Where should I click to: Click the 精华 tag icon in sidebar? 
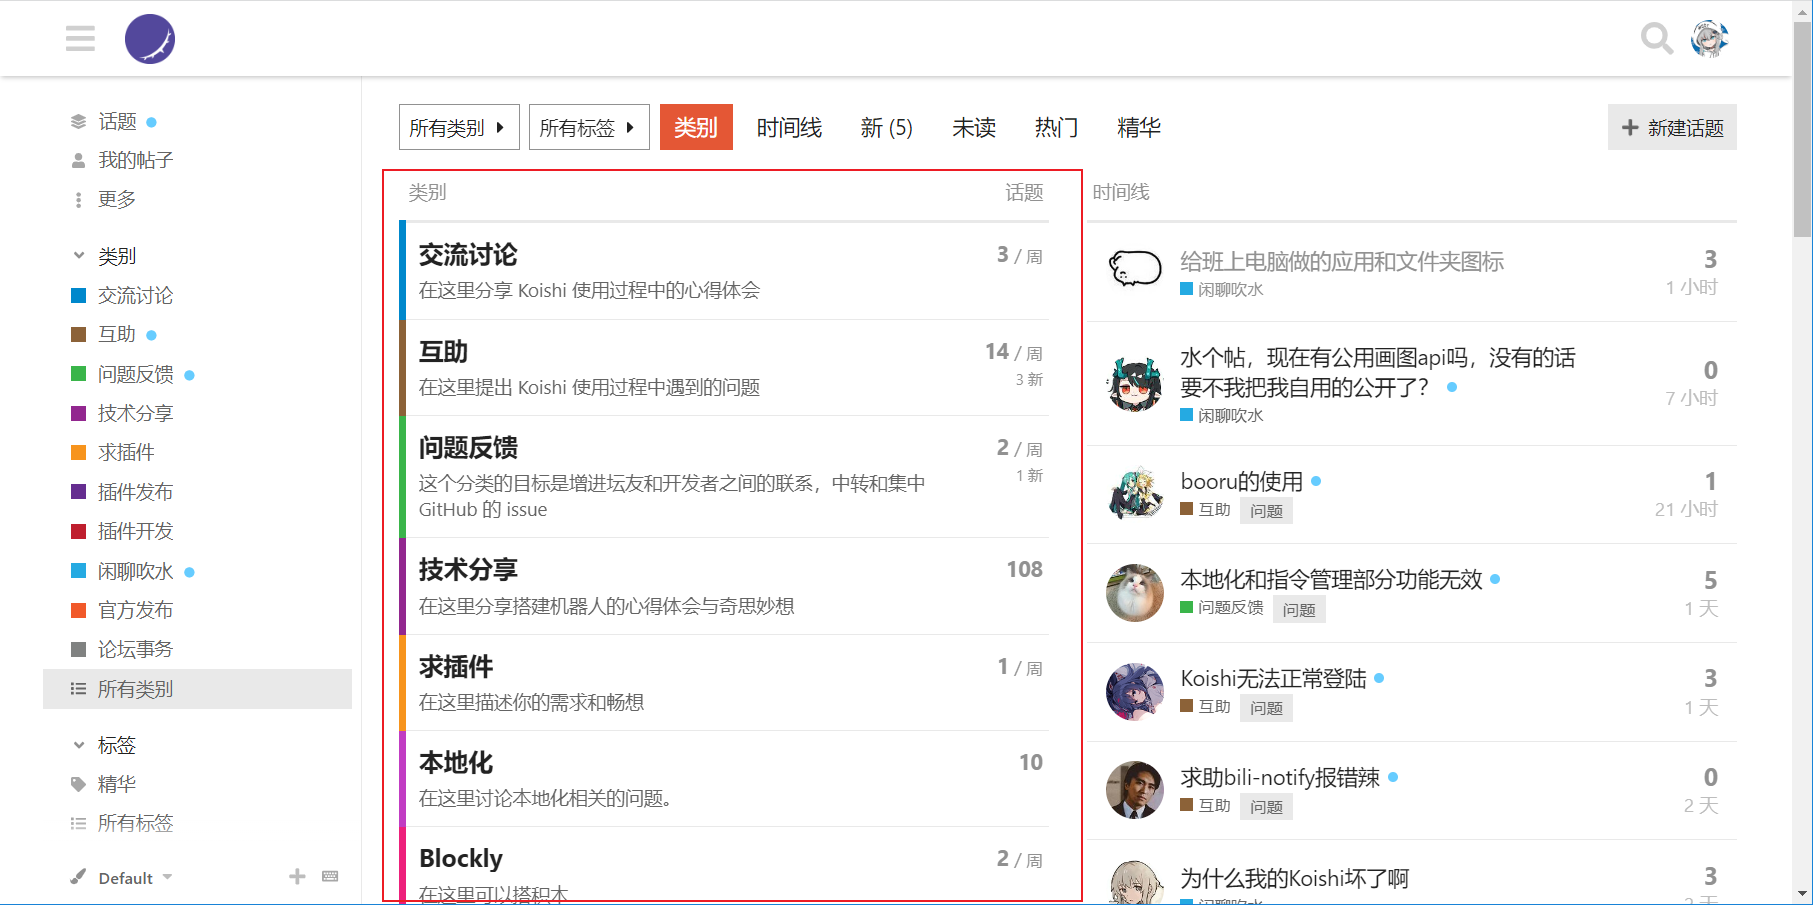(78, 784)
